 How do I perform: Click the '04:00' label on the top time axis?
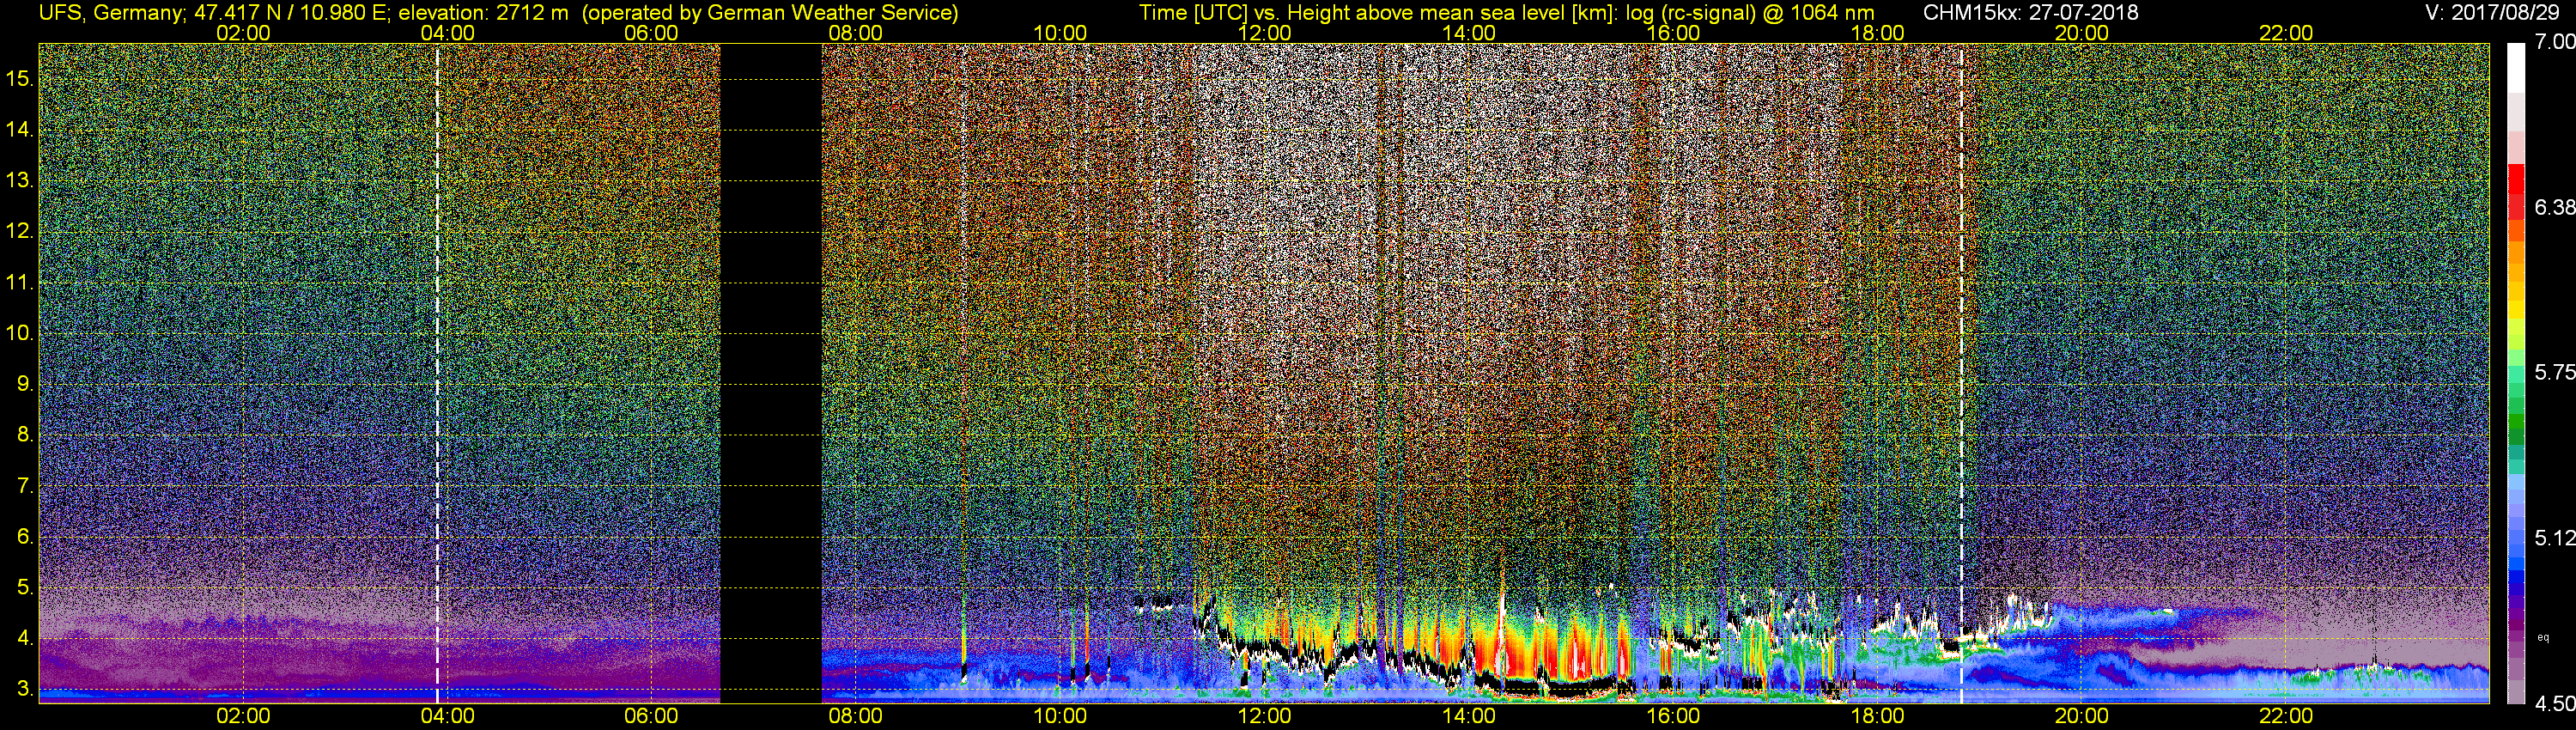(x=447, y=33)
